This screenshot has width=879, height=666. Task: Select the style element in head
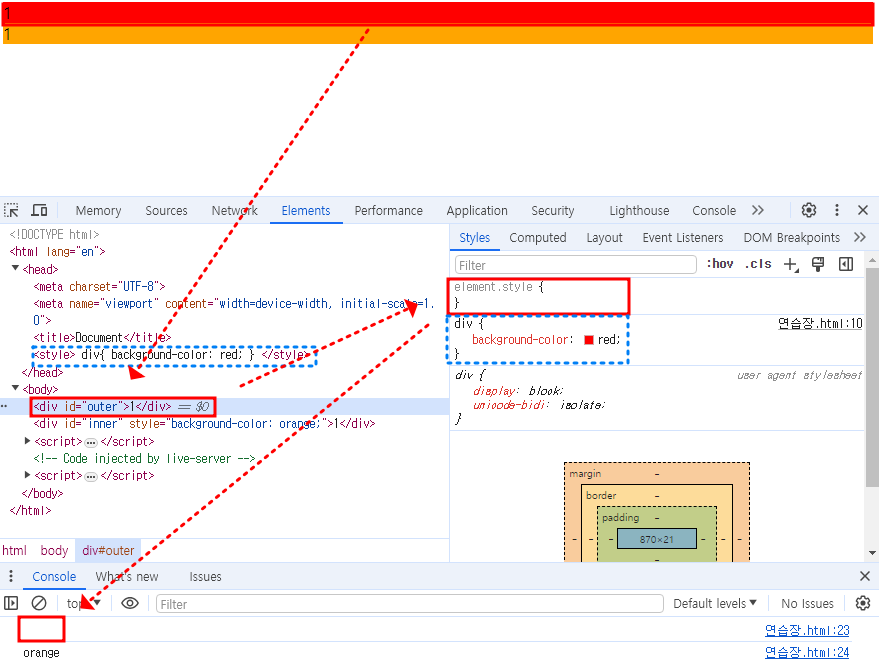[170, 354]
